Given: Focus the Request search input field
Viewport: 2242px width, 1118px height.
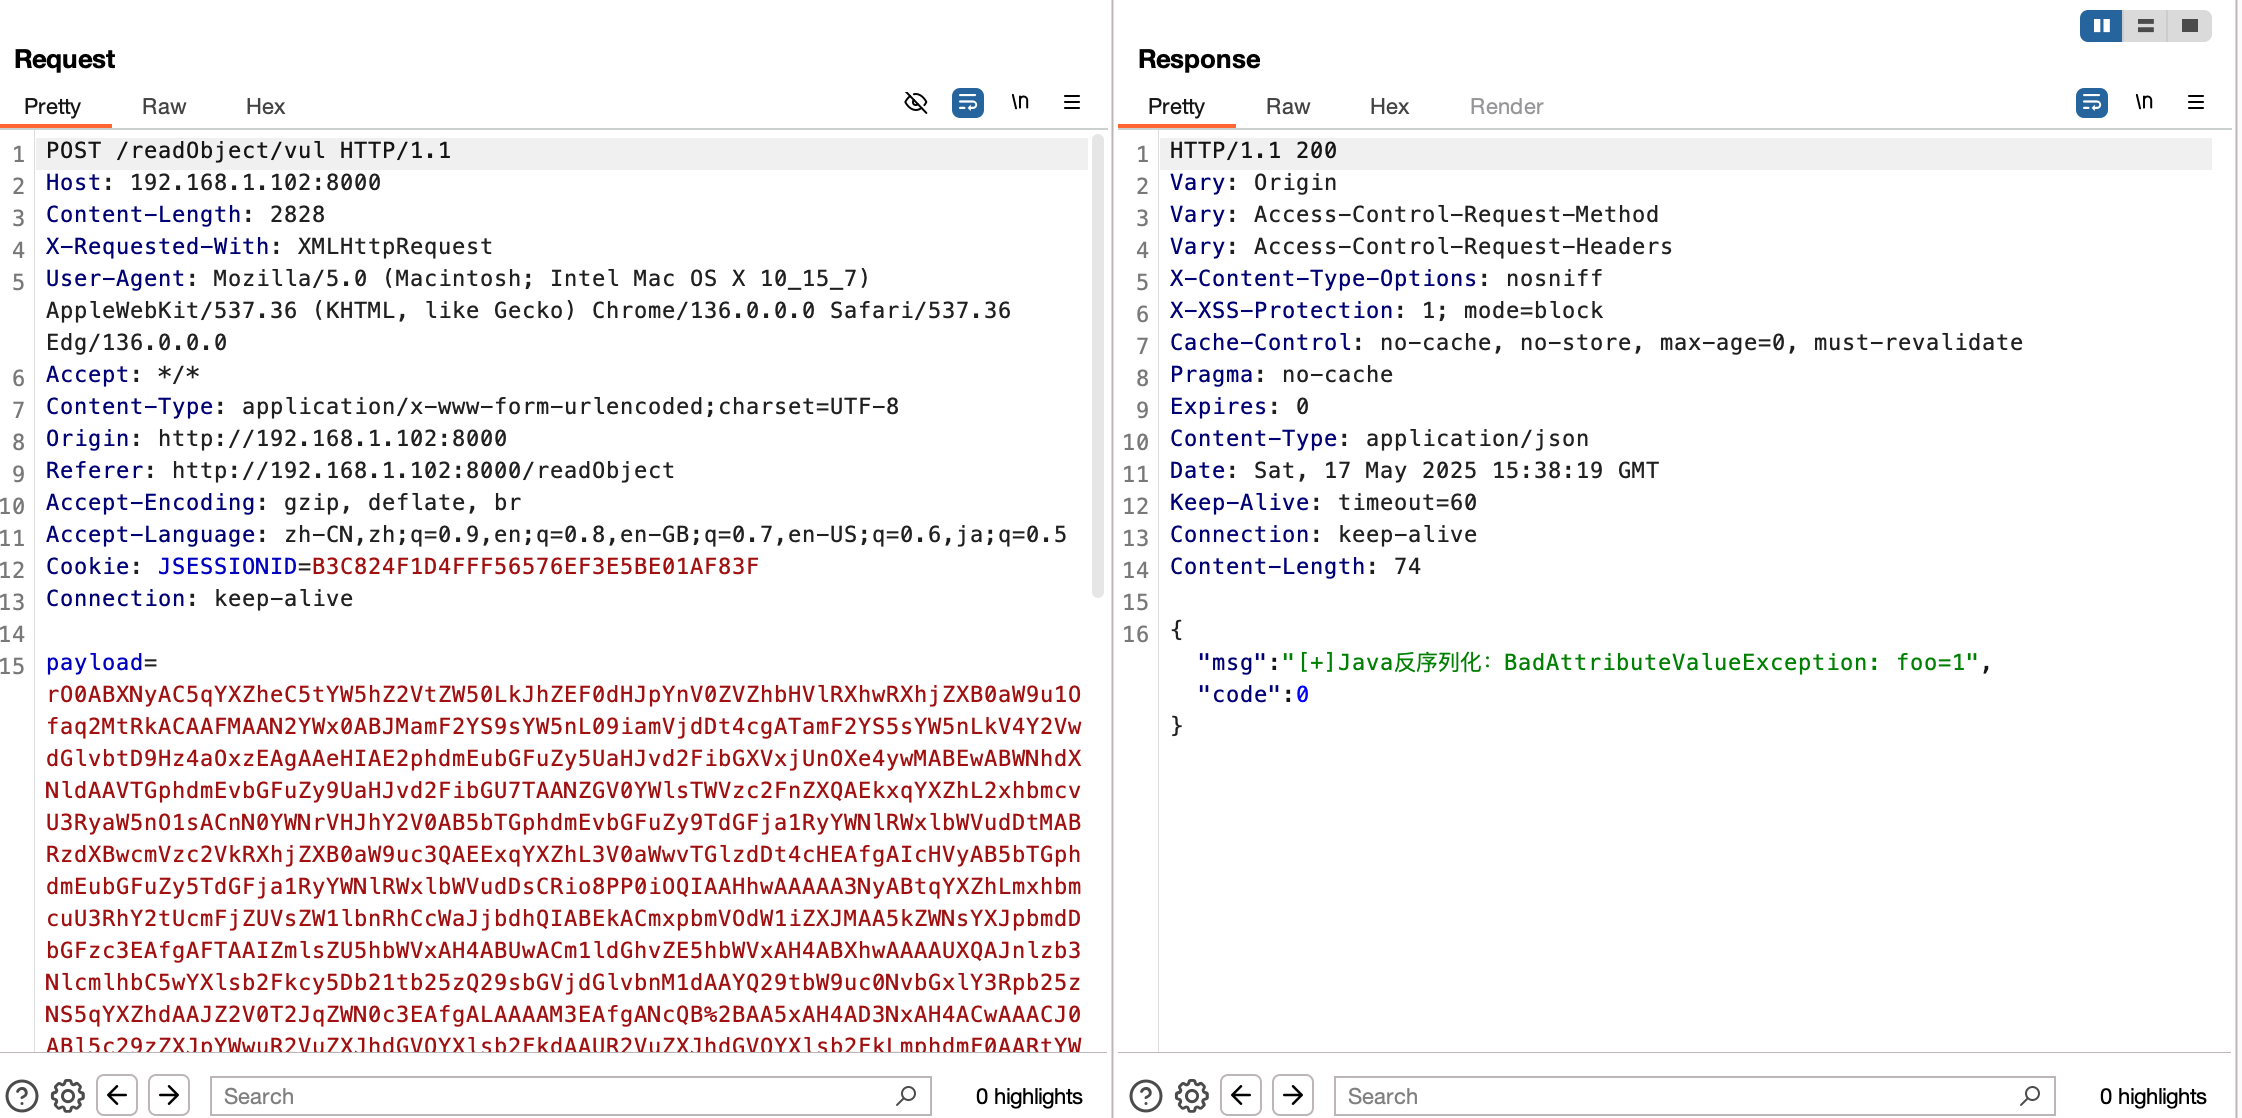Looking at the screenshot, I should (x=570, y=1096).
